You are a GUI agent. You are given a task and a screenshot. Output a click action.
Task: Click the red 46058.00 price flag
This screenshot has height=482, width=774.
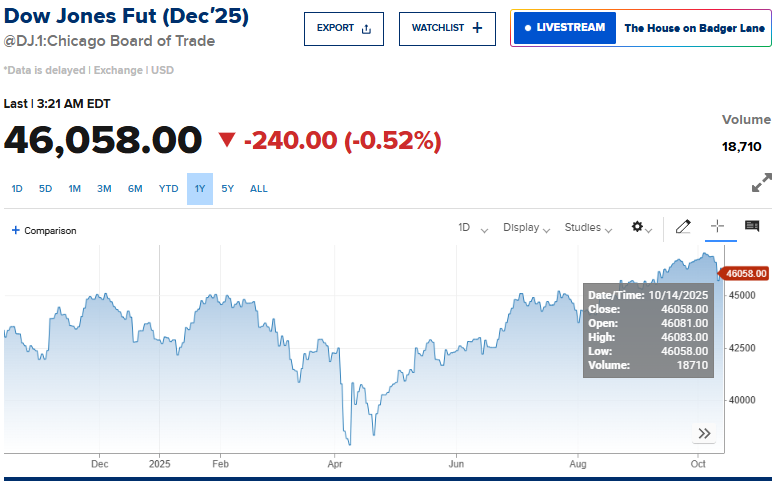point(745,273)
